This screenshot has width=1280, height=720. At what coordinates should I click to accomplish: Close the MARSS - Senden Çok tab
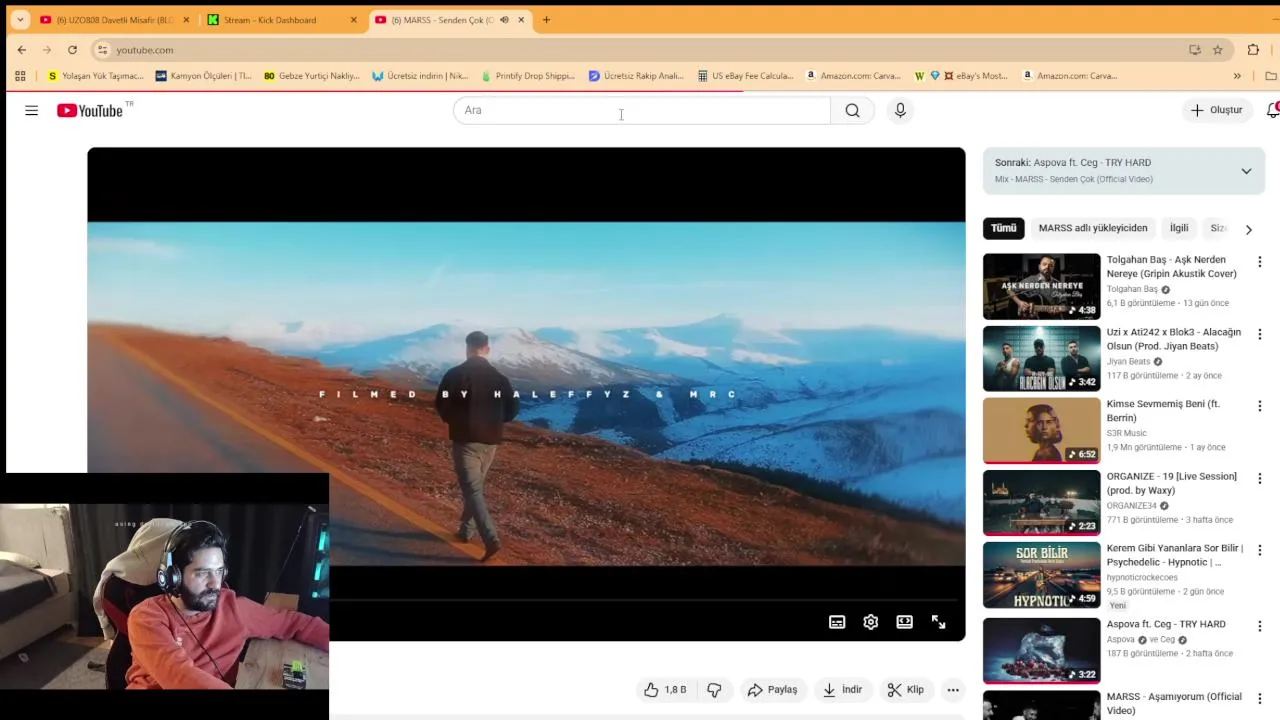tap(521, 20)
